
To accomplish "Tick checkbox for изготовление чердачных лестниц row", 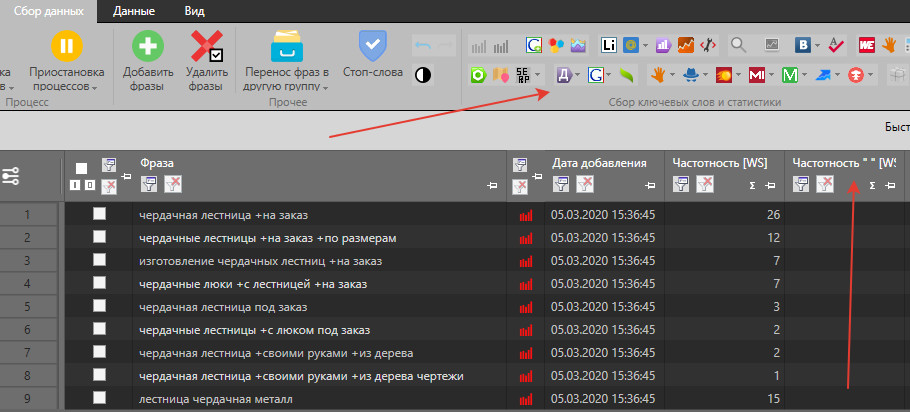I will 99,260.
